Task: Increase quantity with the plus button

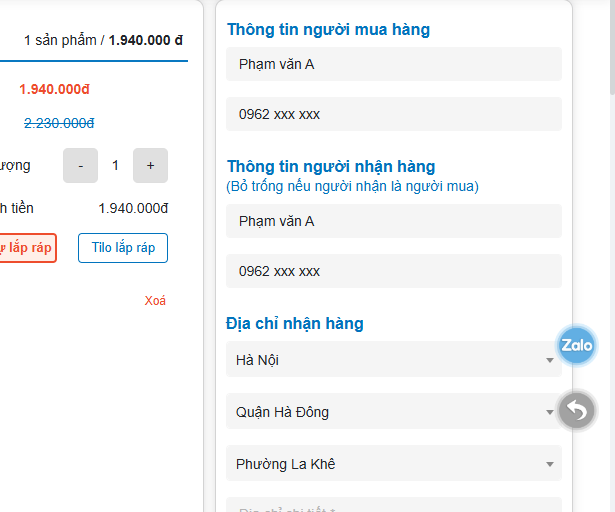Action: (x=150, y=165)
